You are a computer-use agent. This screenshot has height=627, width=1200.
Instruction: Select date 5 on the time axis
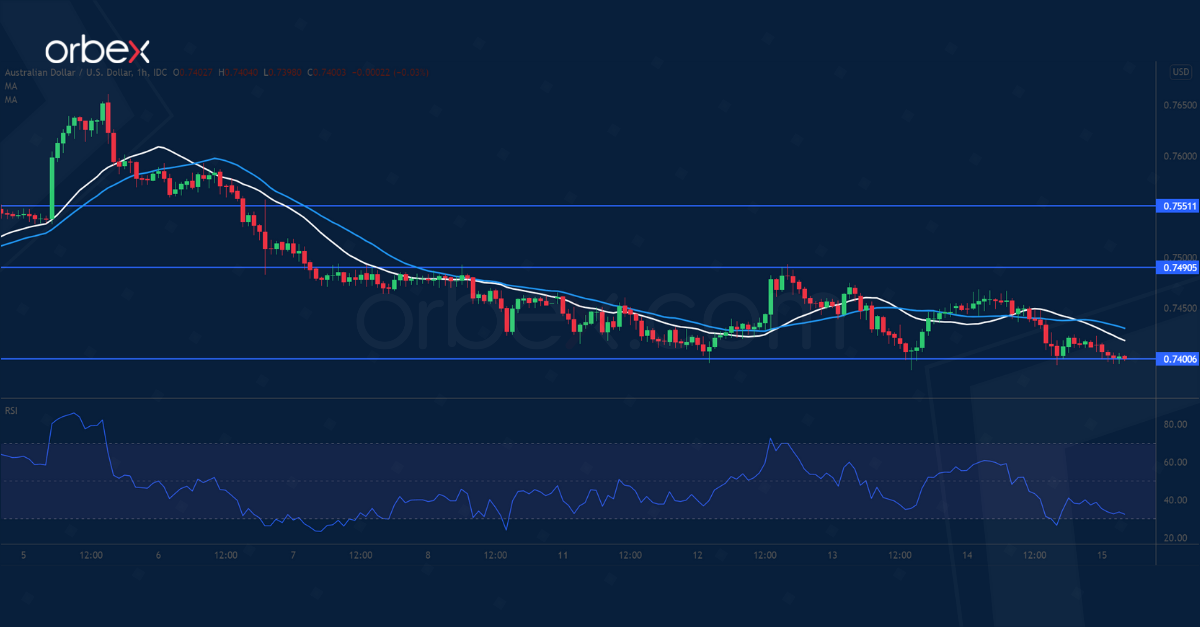22,555
